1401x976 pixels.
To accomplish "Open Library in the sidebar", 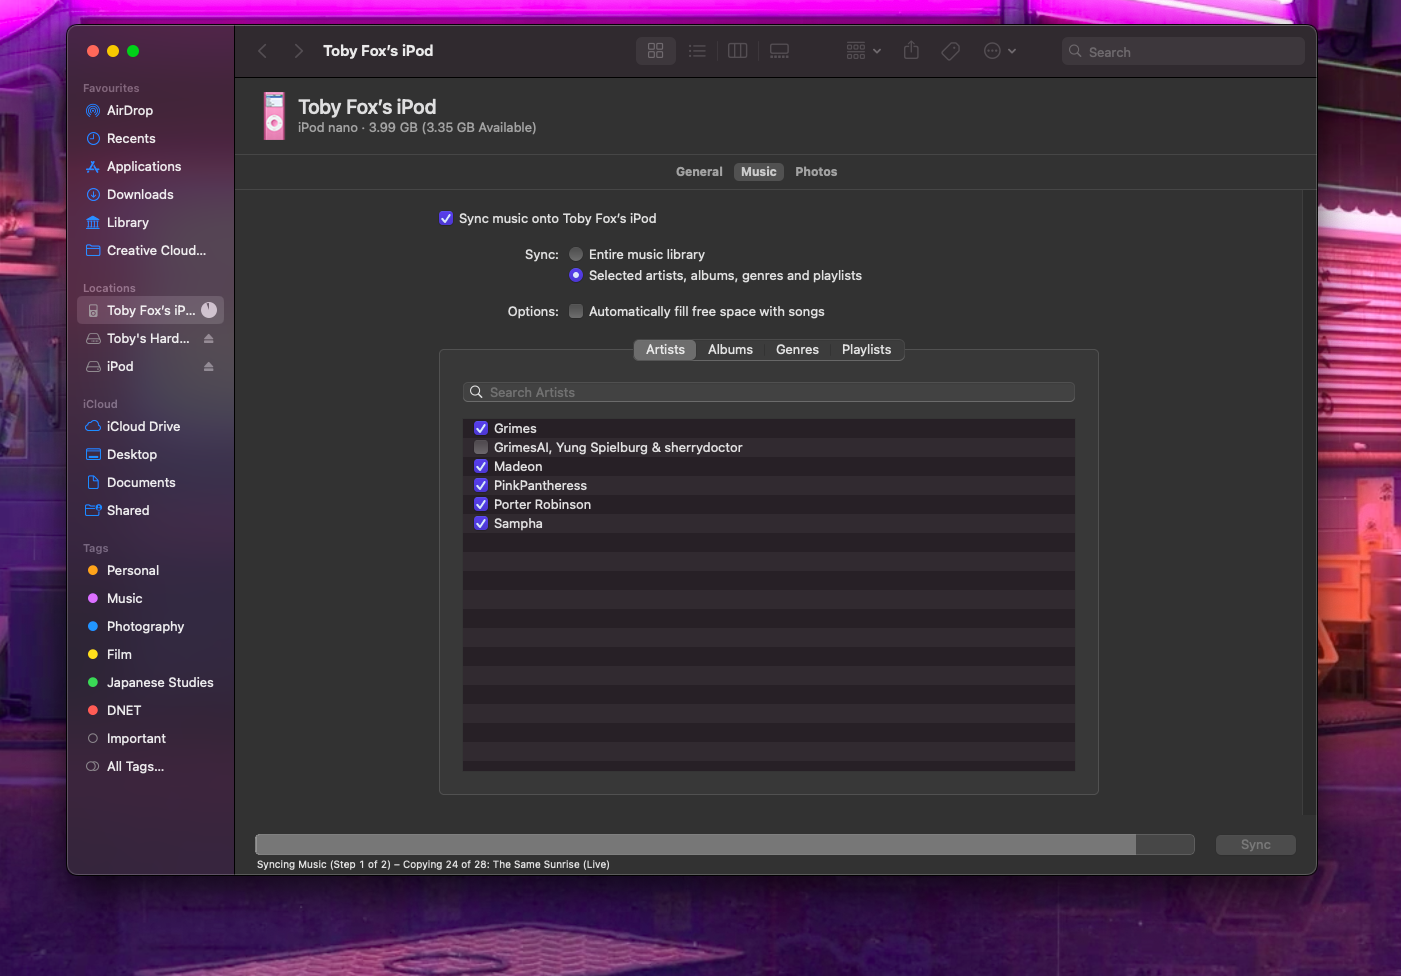I will tap(128, 222).
